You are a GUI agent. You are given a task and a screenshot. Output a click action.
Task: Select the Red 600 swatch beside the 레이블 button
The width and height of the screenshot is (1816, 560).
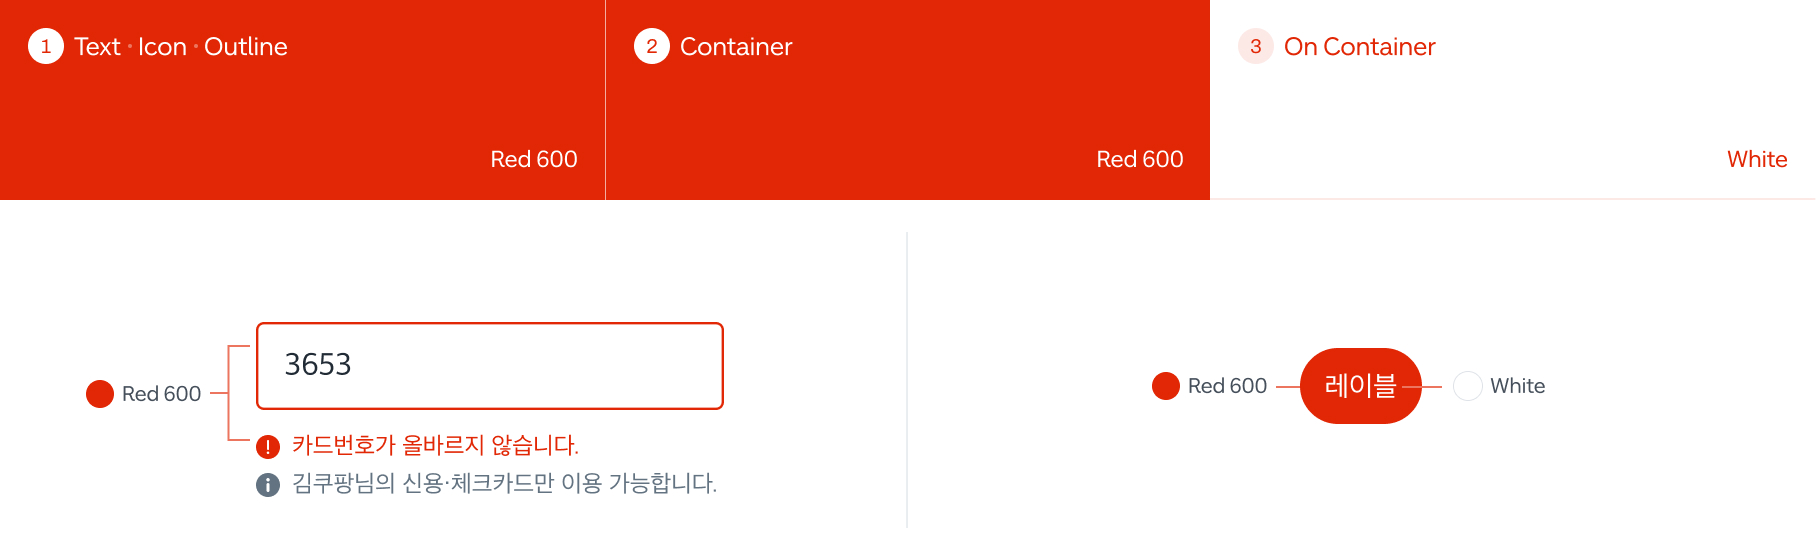coord(1166,386)
